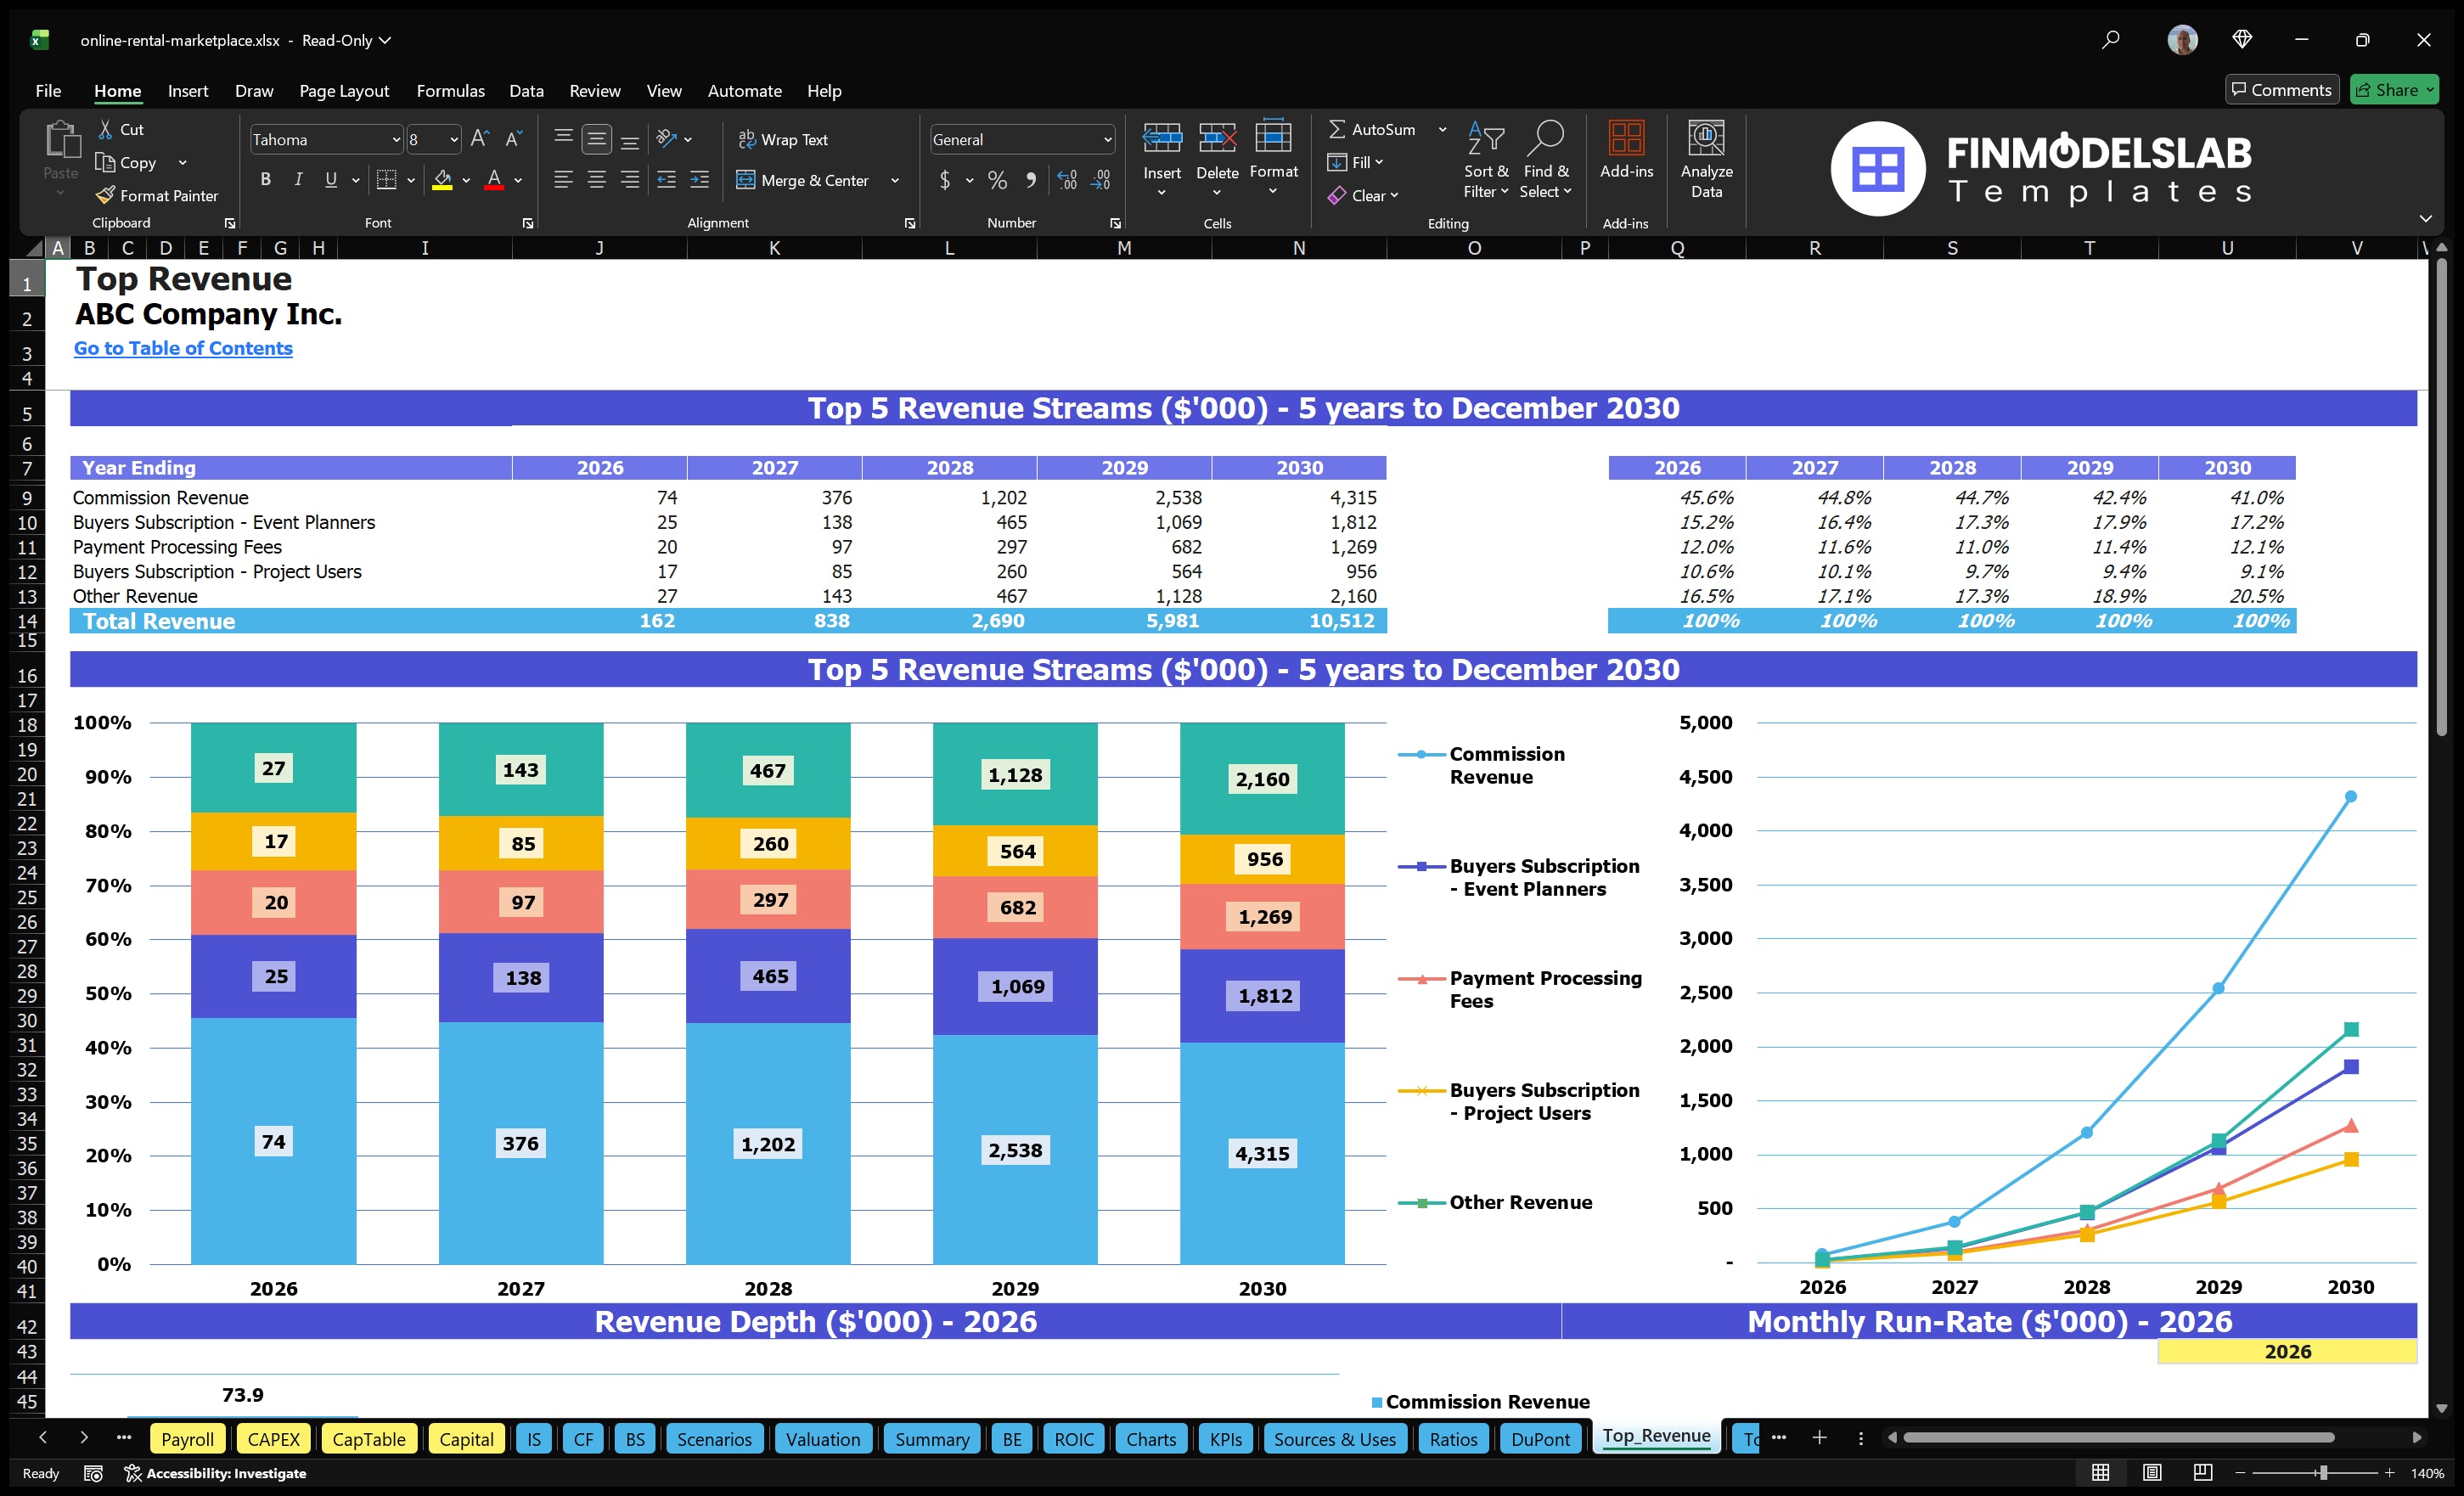The image size is (2464, 1496).
Task: Click the Share button
Action: 2394,89
